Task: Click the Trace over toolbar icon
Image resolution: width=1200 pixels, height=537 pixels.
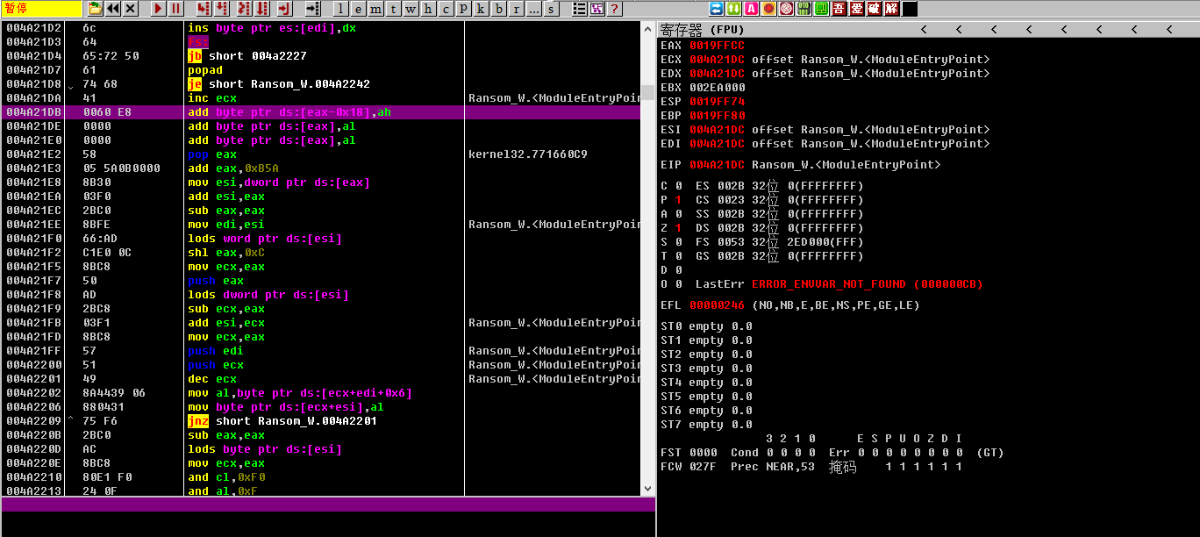Action: (x=262, y=9)
